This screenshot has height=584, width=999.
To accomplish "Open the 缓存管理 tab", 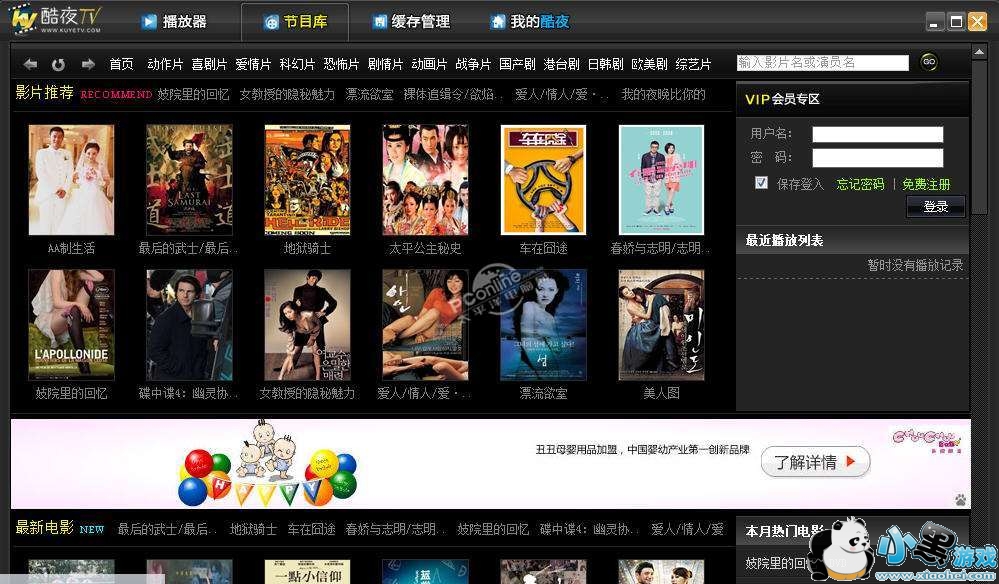I will tap(411, 22).
